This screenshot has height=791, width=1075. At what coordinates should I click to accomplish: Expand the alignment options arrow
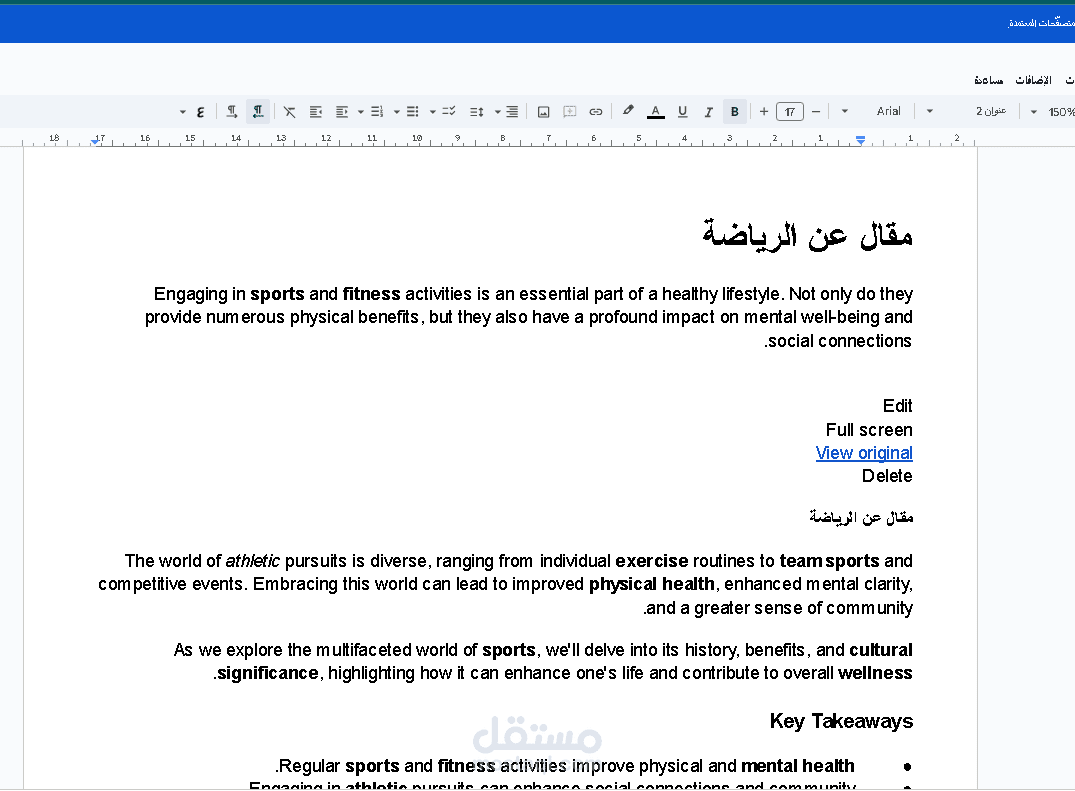click(498, 112)
